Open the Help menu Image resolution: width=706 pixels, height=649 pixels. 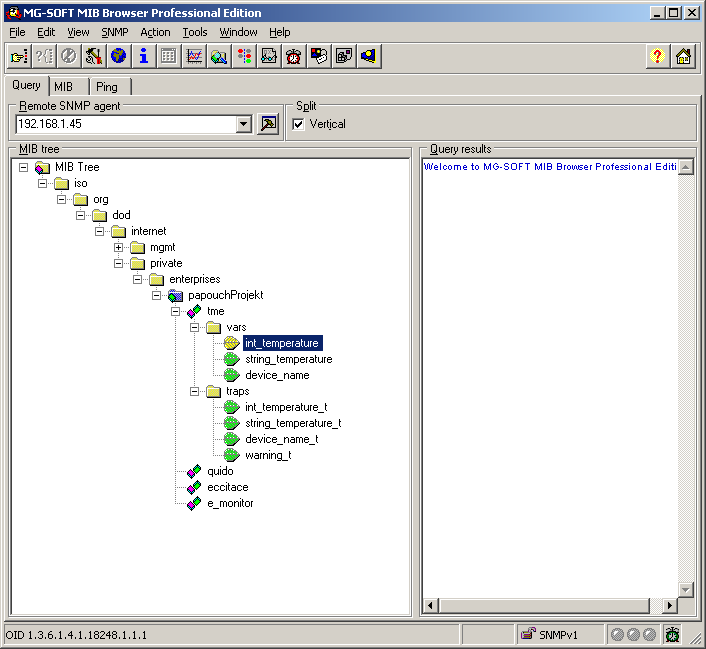tap(280, 32)
